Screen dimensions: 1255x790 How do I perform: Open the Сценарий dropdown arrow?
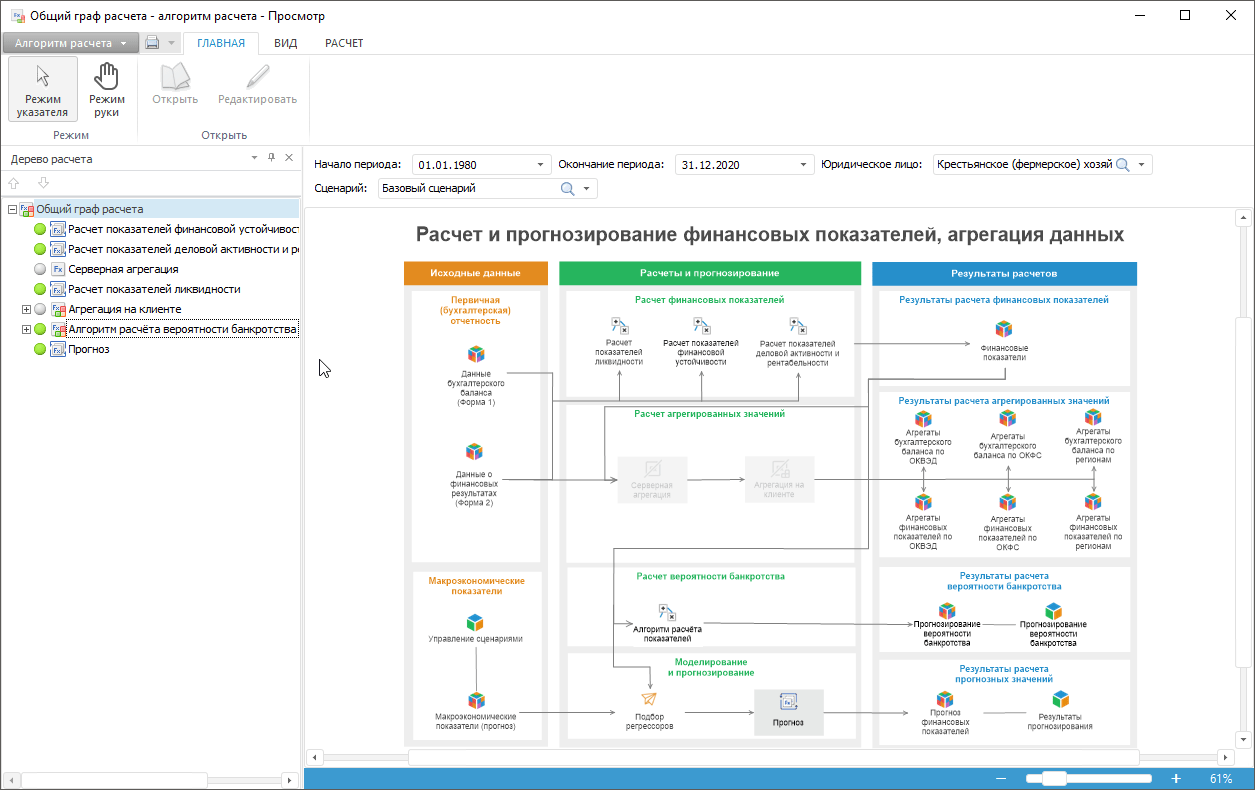(x=587, y=188)
